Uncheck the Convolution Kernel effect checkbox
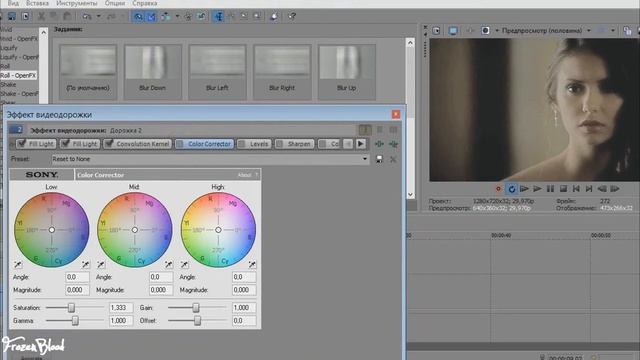 coord(109,143)
